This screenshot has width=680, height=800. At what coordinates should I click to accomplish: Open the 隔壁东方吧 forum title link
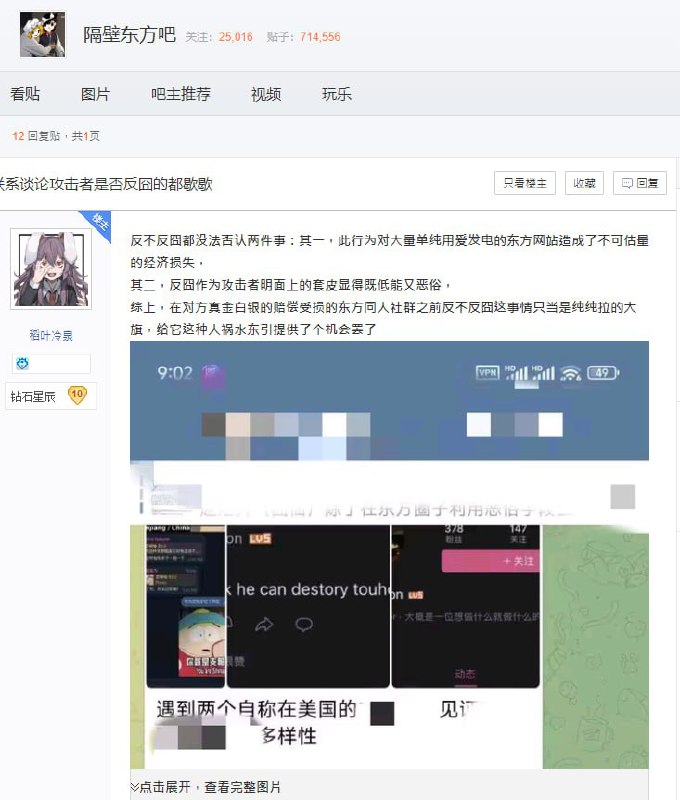pos(130,35)
